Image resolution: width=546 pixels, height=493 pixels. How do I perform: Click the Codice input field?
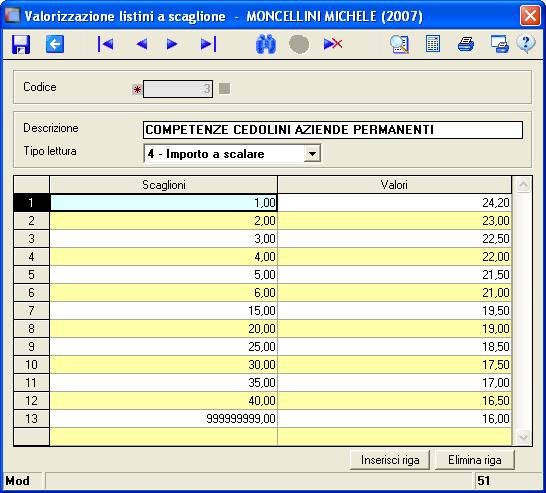[x=178, y=89]
